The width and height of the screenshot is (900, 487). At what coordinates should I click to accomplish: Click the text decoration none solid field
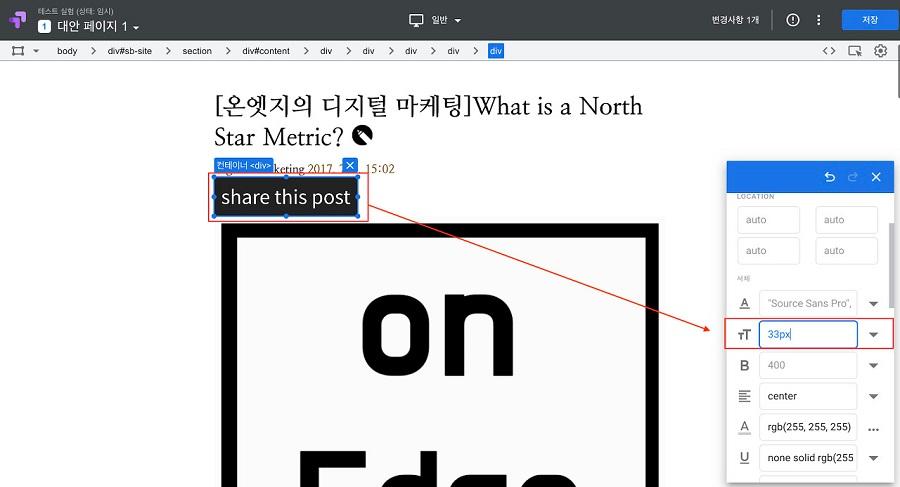tap(808, 458)
